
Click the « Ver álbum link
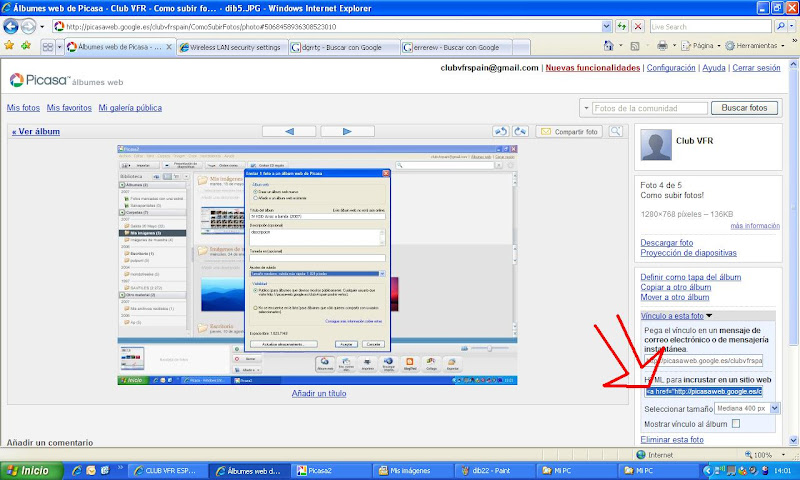coord(36,131)
